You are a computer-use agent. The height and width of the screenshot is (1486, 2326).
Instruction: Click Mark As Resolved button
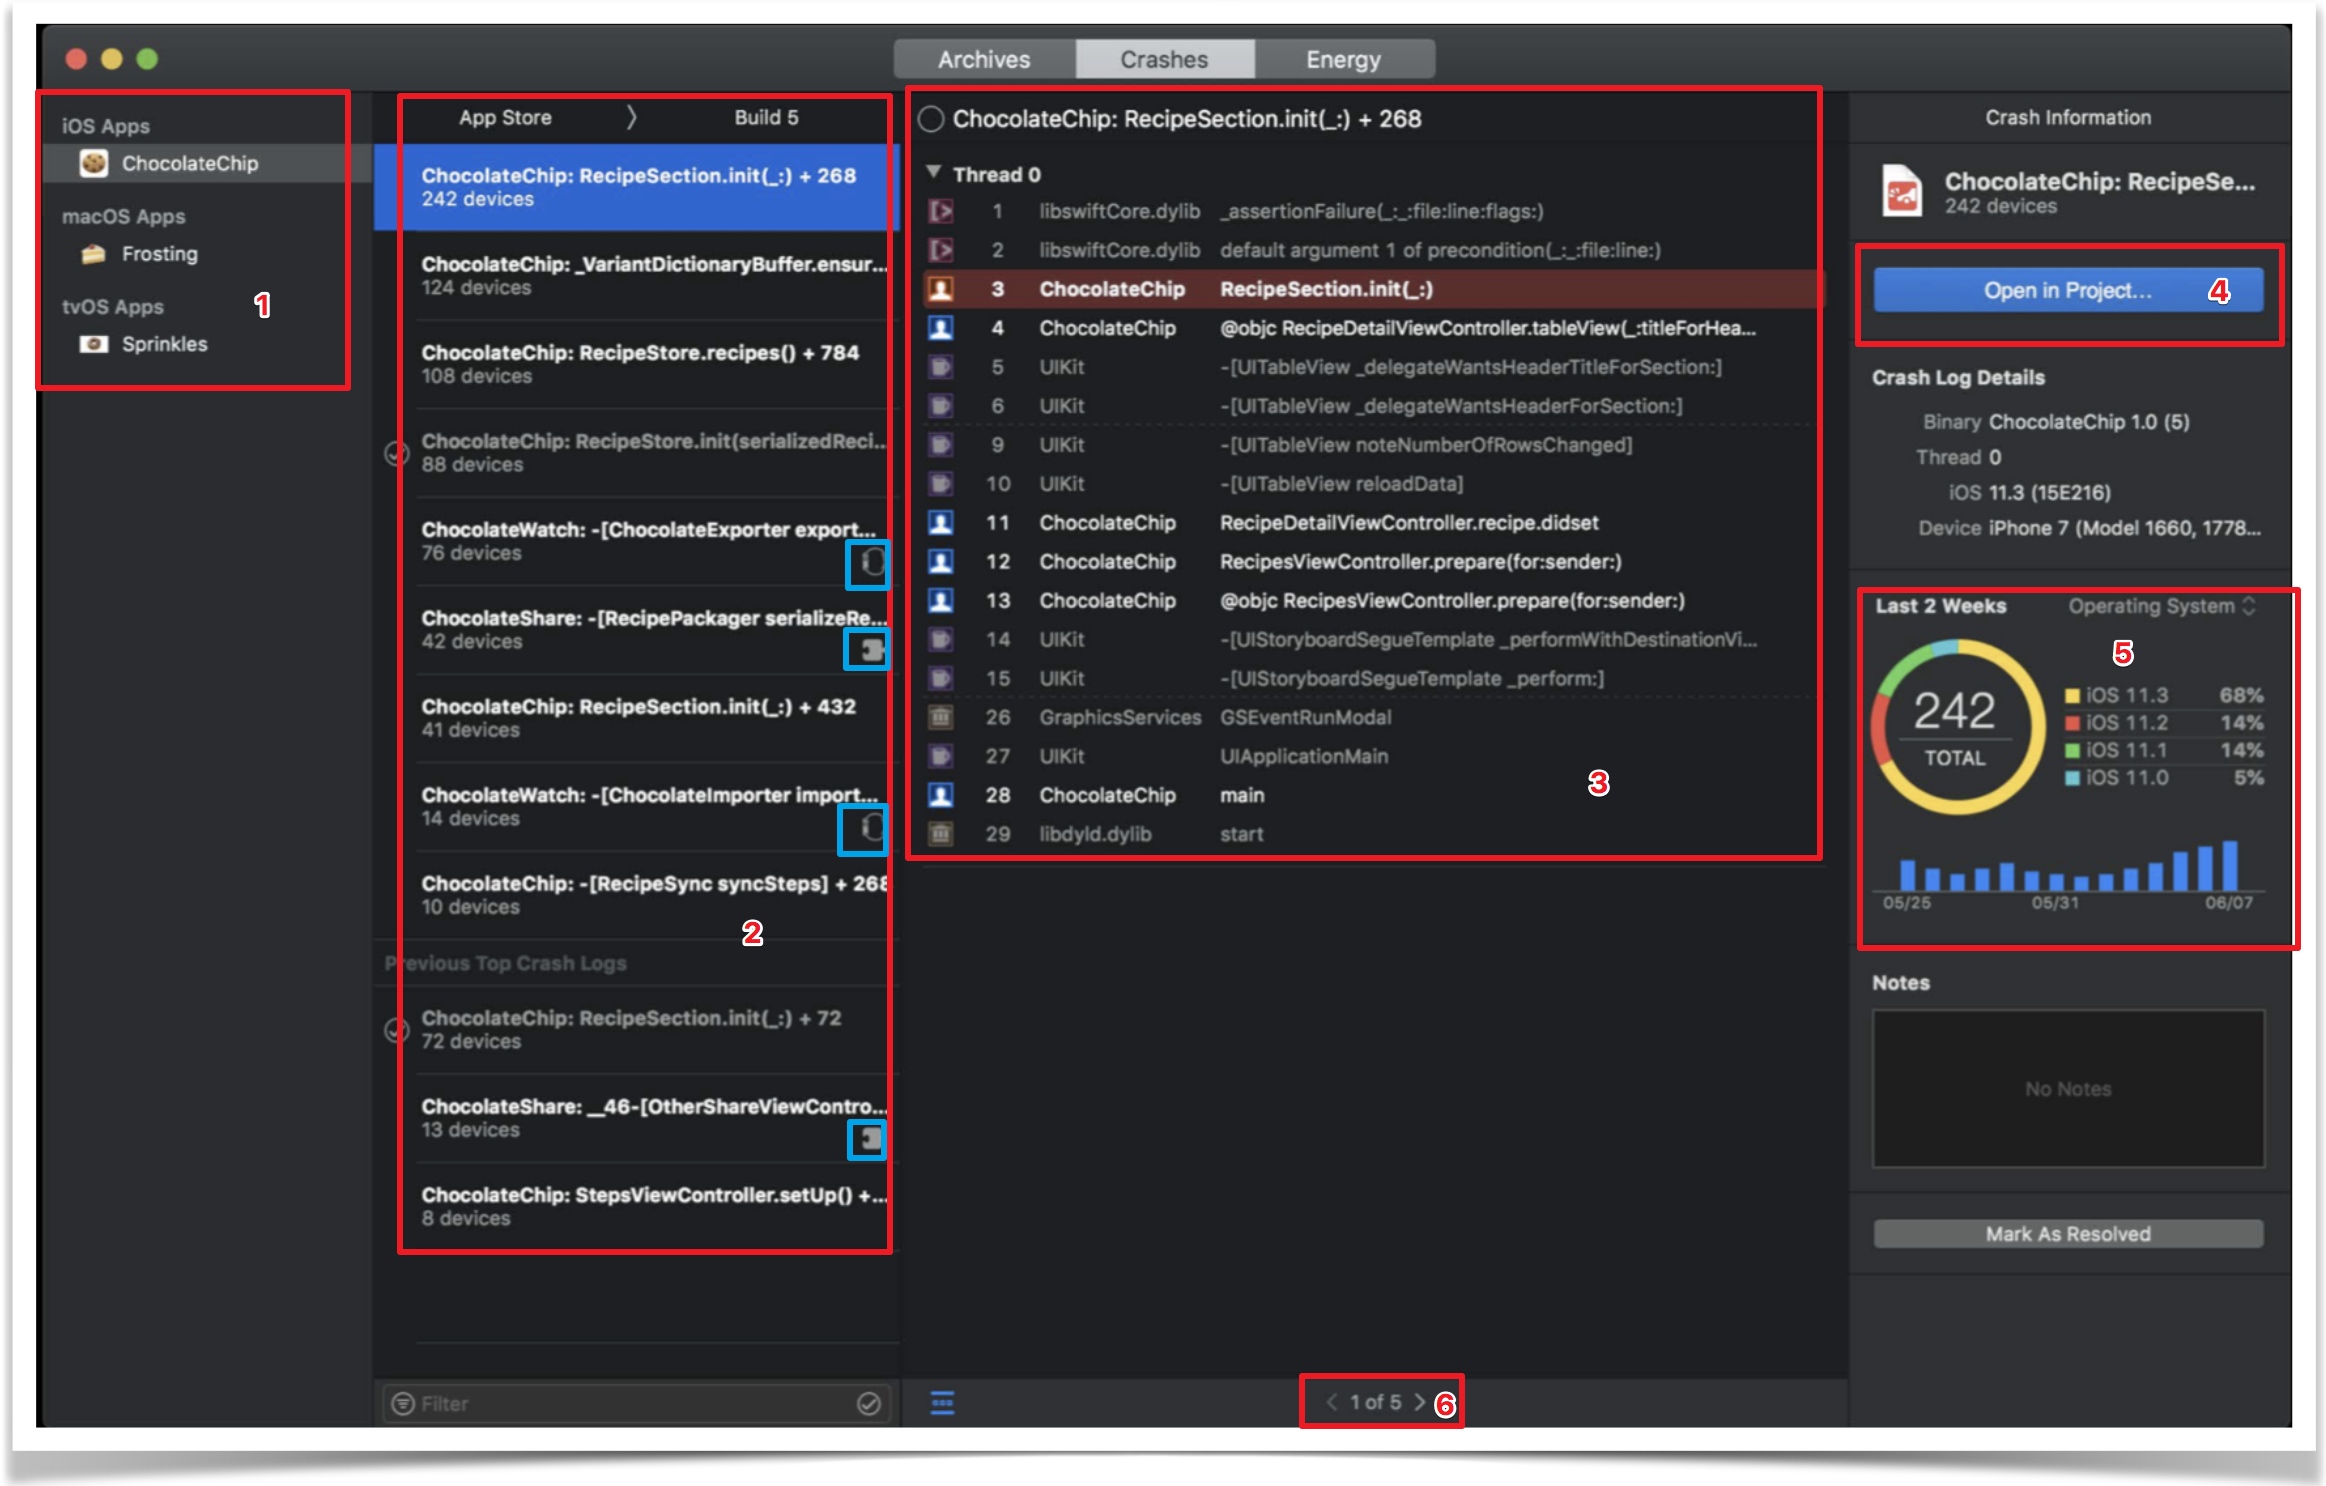click(x=2066, y=1234)
